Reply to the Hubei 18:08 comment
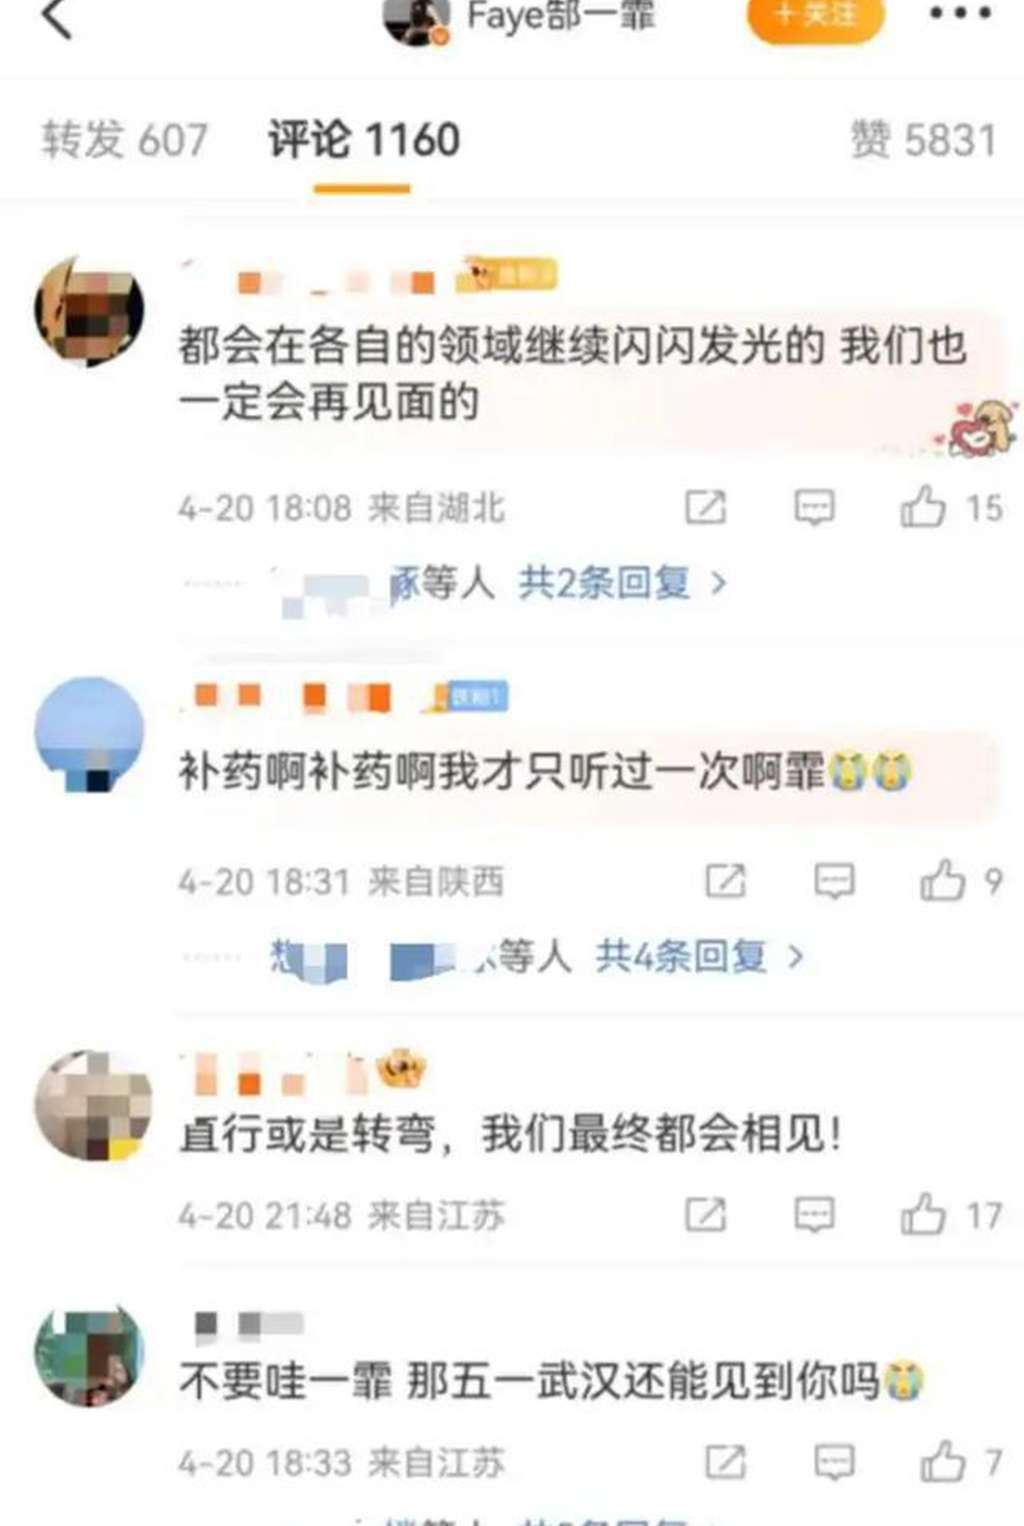This screenshot has height=1526, width=1024. point(815,508)
